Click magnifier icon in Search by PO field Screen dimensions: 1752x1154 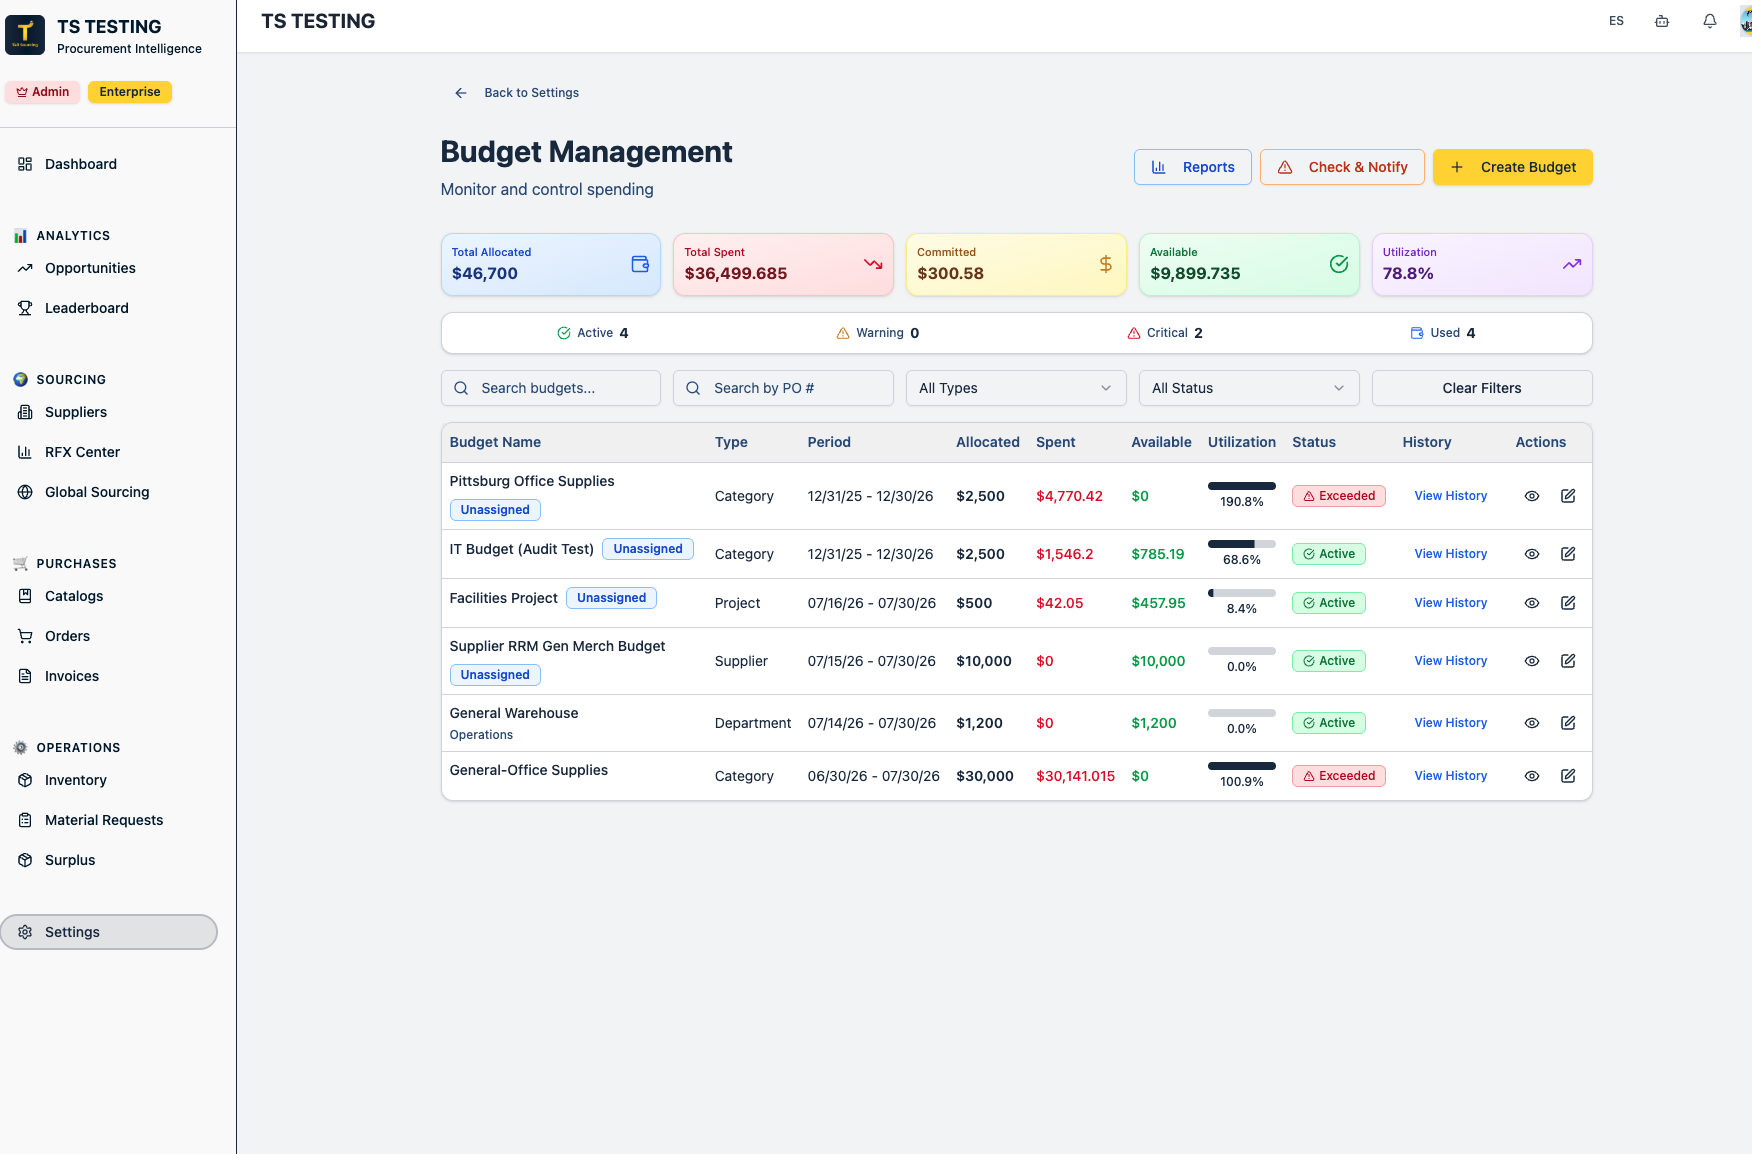click(693, 388)
